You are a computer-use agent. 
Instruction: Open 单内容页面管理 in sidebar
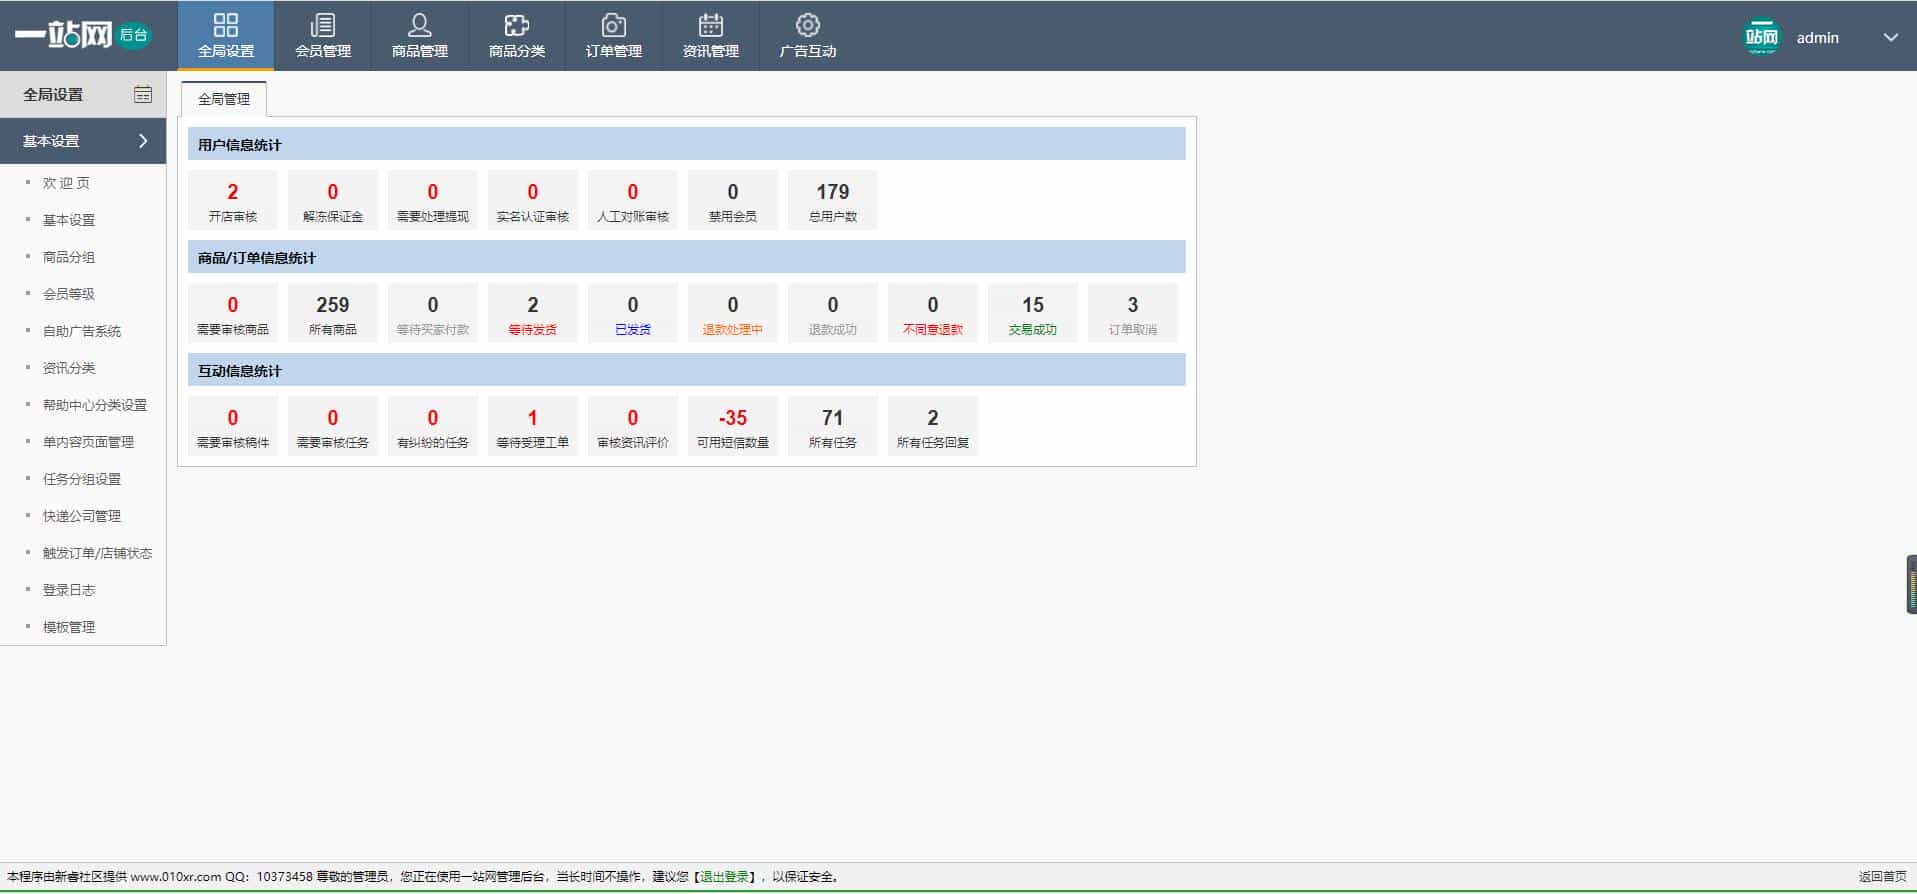(x=88, y=442)
